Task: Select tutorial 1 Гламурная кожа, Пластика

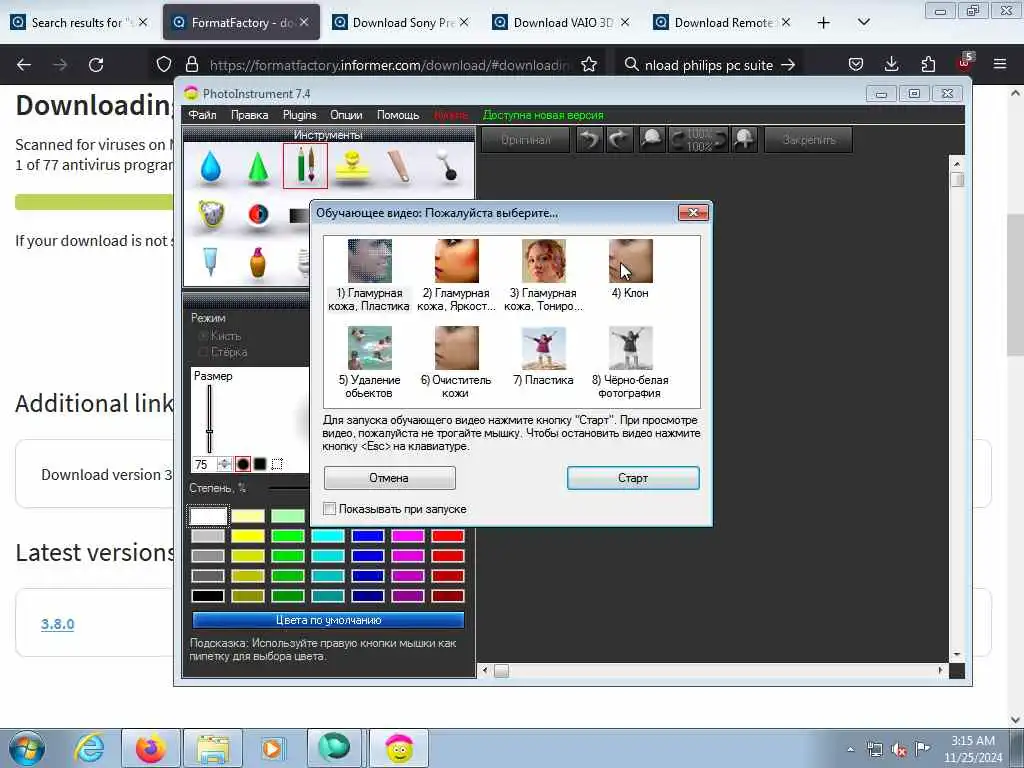Action: click(x=369, y=276)
